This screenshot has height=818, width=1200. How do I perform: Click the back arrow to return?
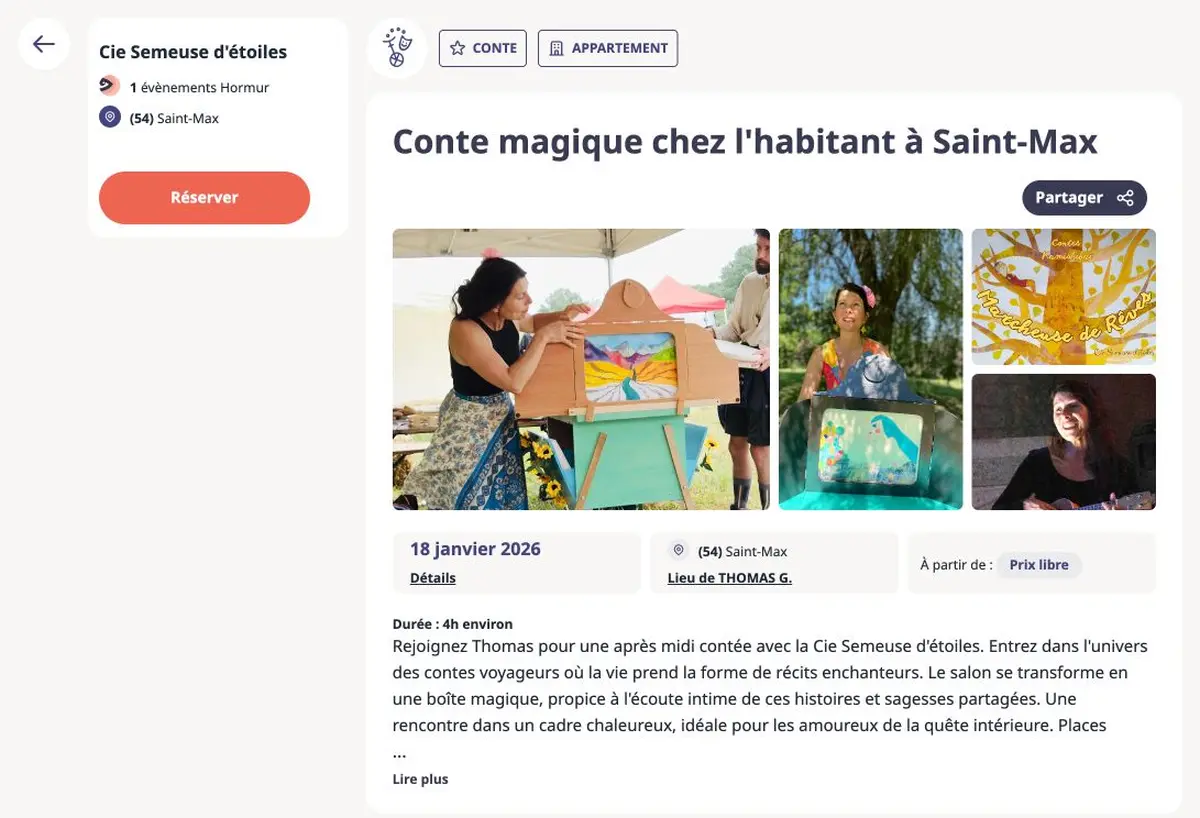(x=42, y=44)
